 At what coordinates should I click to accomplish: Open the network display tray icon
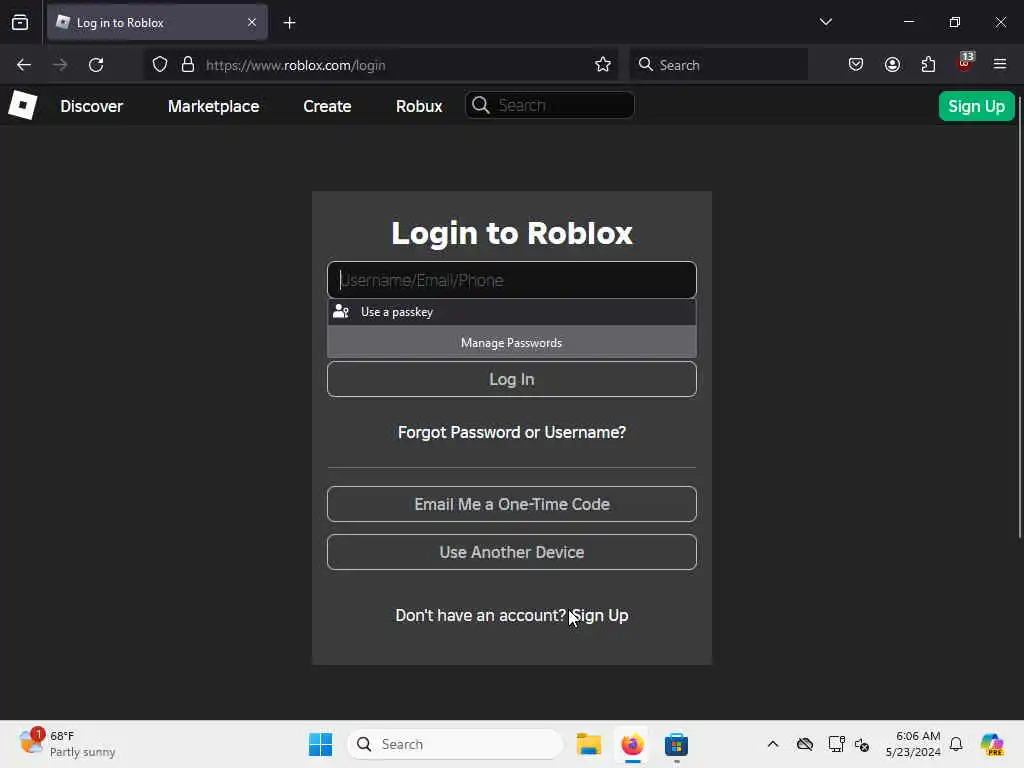[836, 744]
